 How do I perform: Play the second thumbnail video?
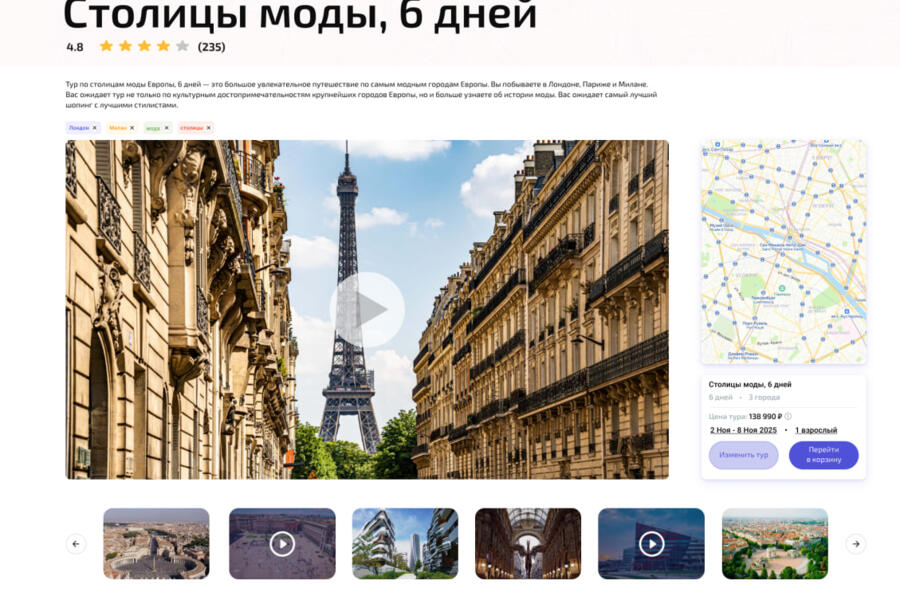pos(282,543)
